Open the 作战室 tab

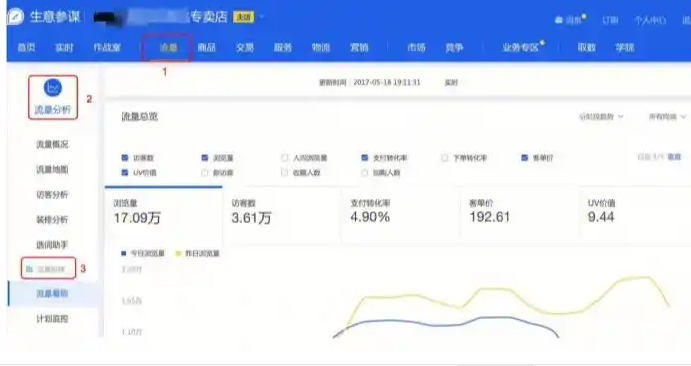point(107,48)
